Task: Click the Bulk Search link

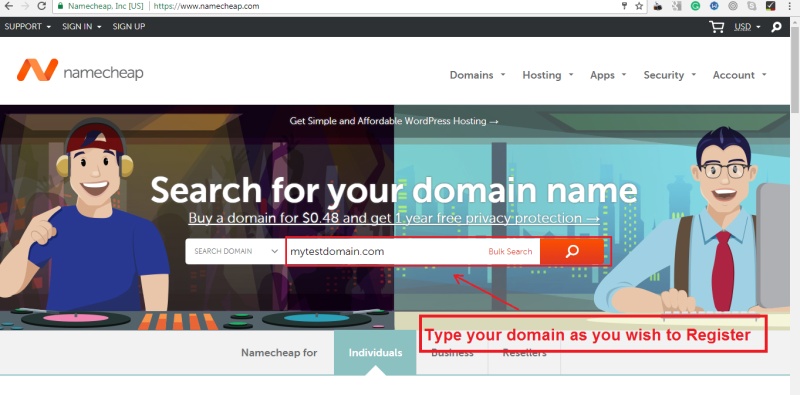Action: click(510, 252)
